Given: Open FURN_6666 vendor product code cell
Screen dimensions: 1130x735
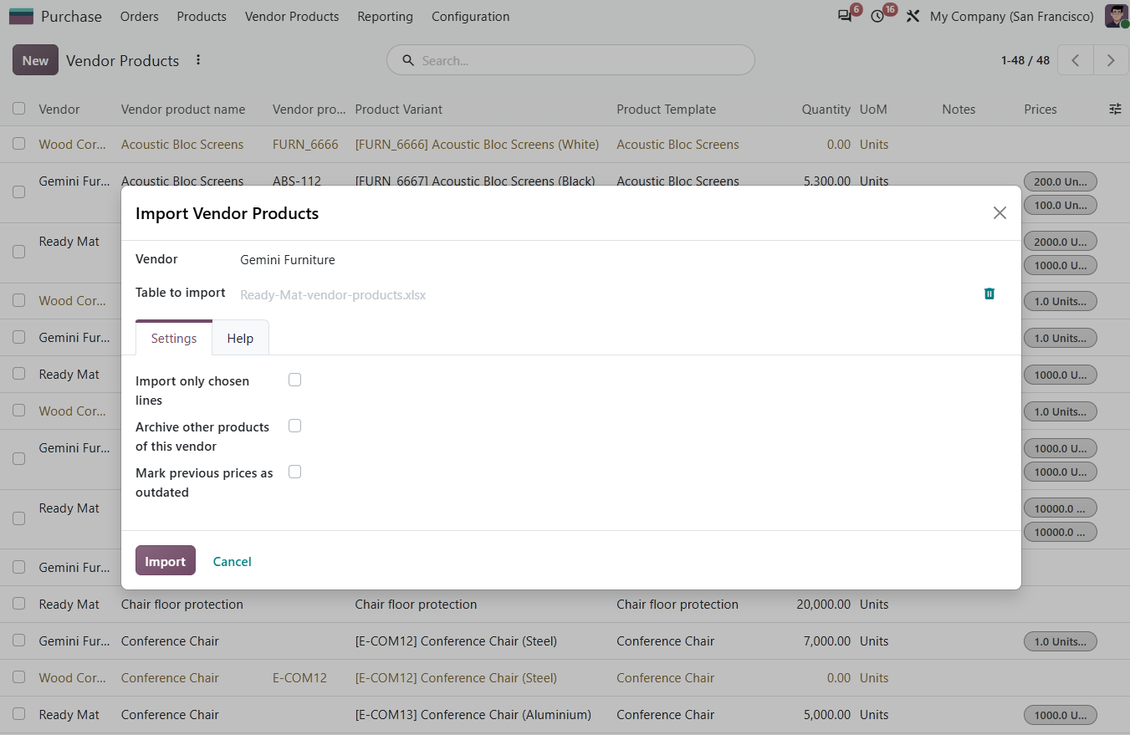Looking at the screenshot, I should click(305, 144).
